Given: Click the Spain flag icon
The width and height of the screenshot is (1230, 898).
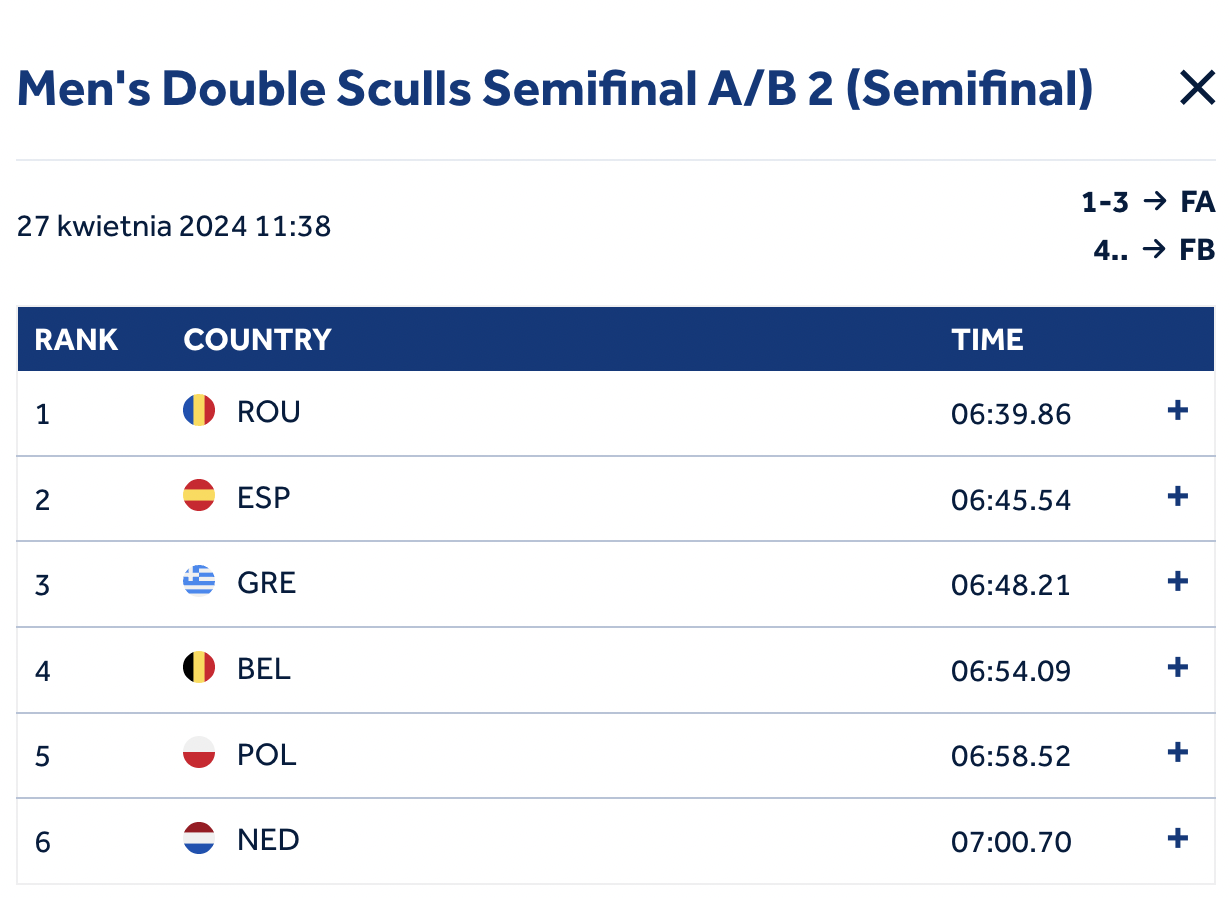Looking at the screenshot, I should (x=199, y=496).
